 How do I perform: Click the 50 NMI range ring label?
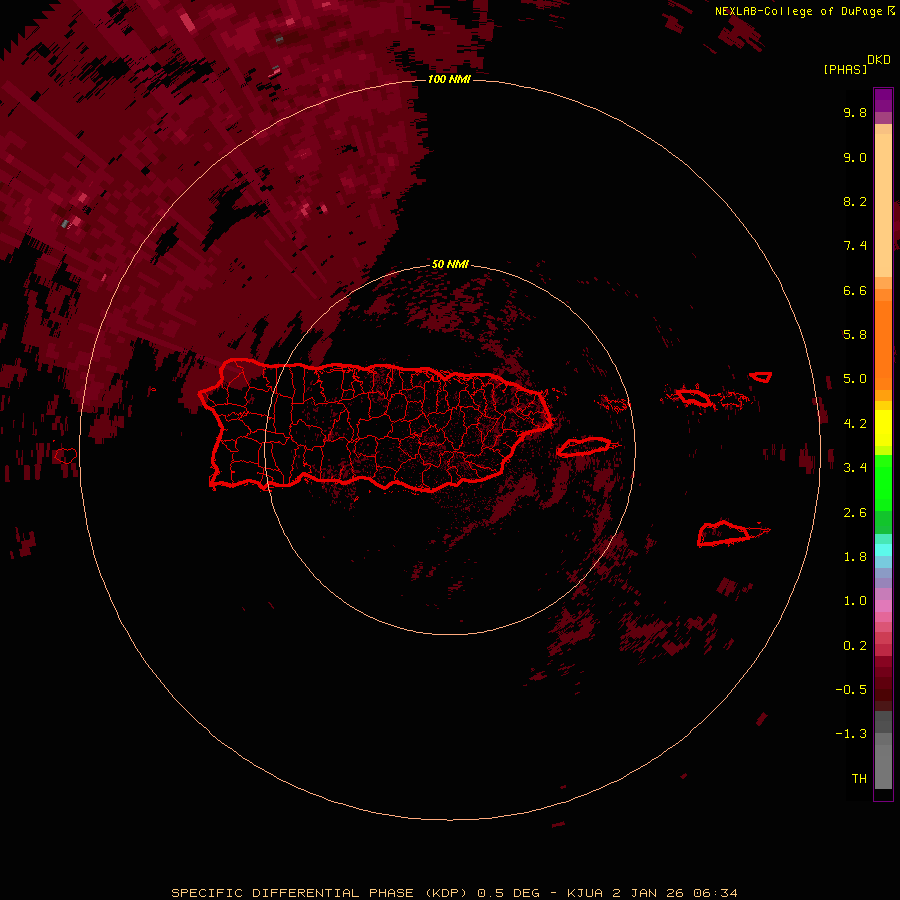(x=450, y=264)
